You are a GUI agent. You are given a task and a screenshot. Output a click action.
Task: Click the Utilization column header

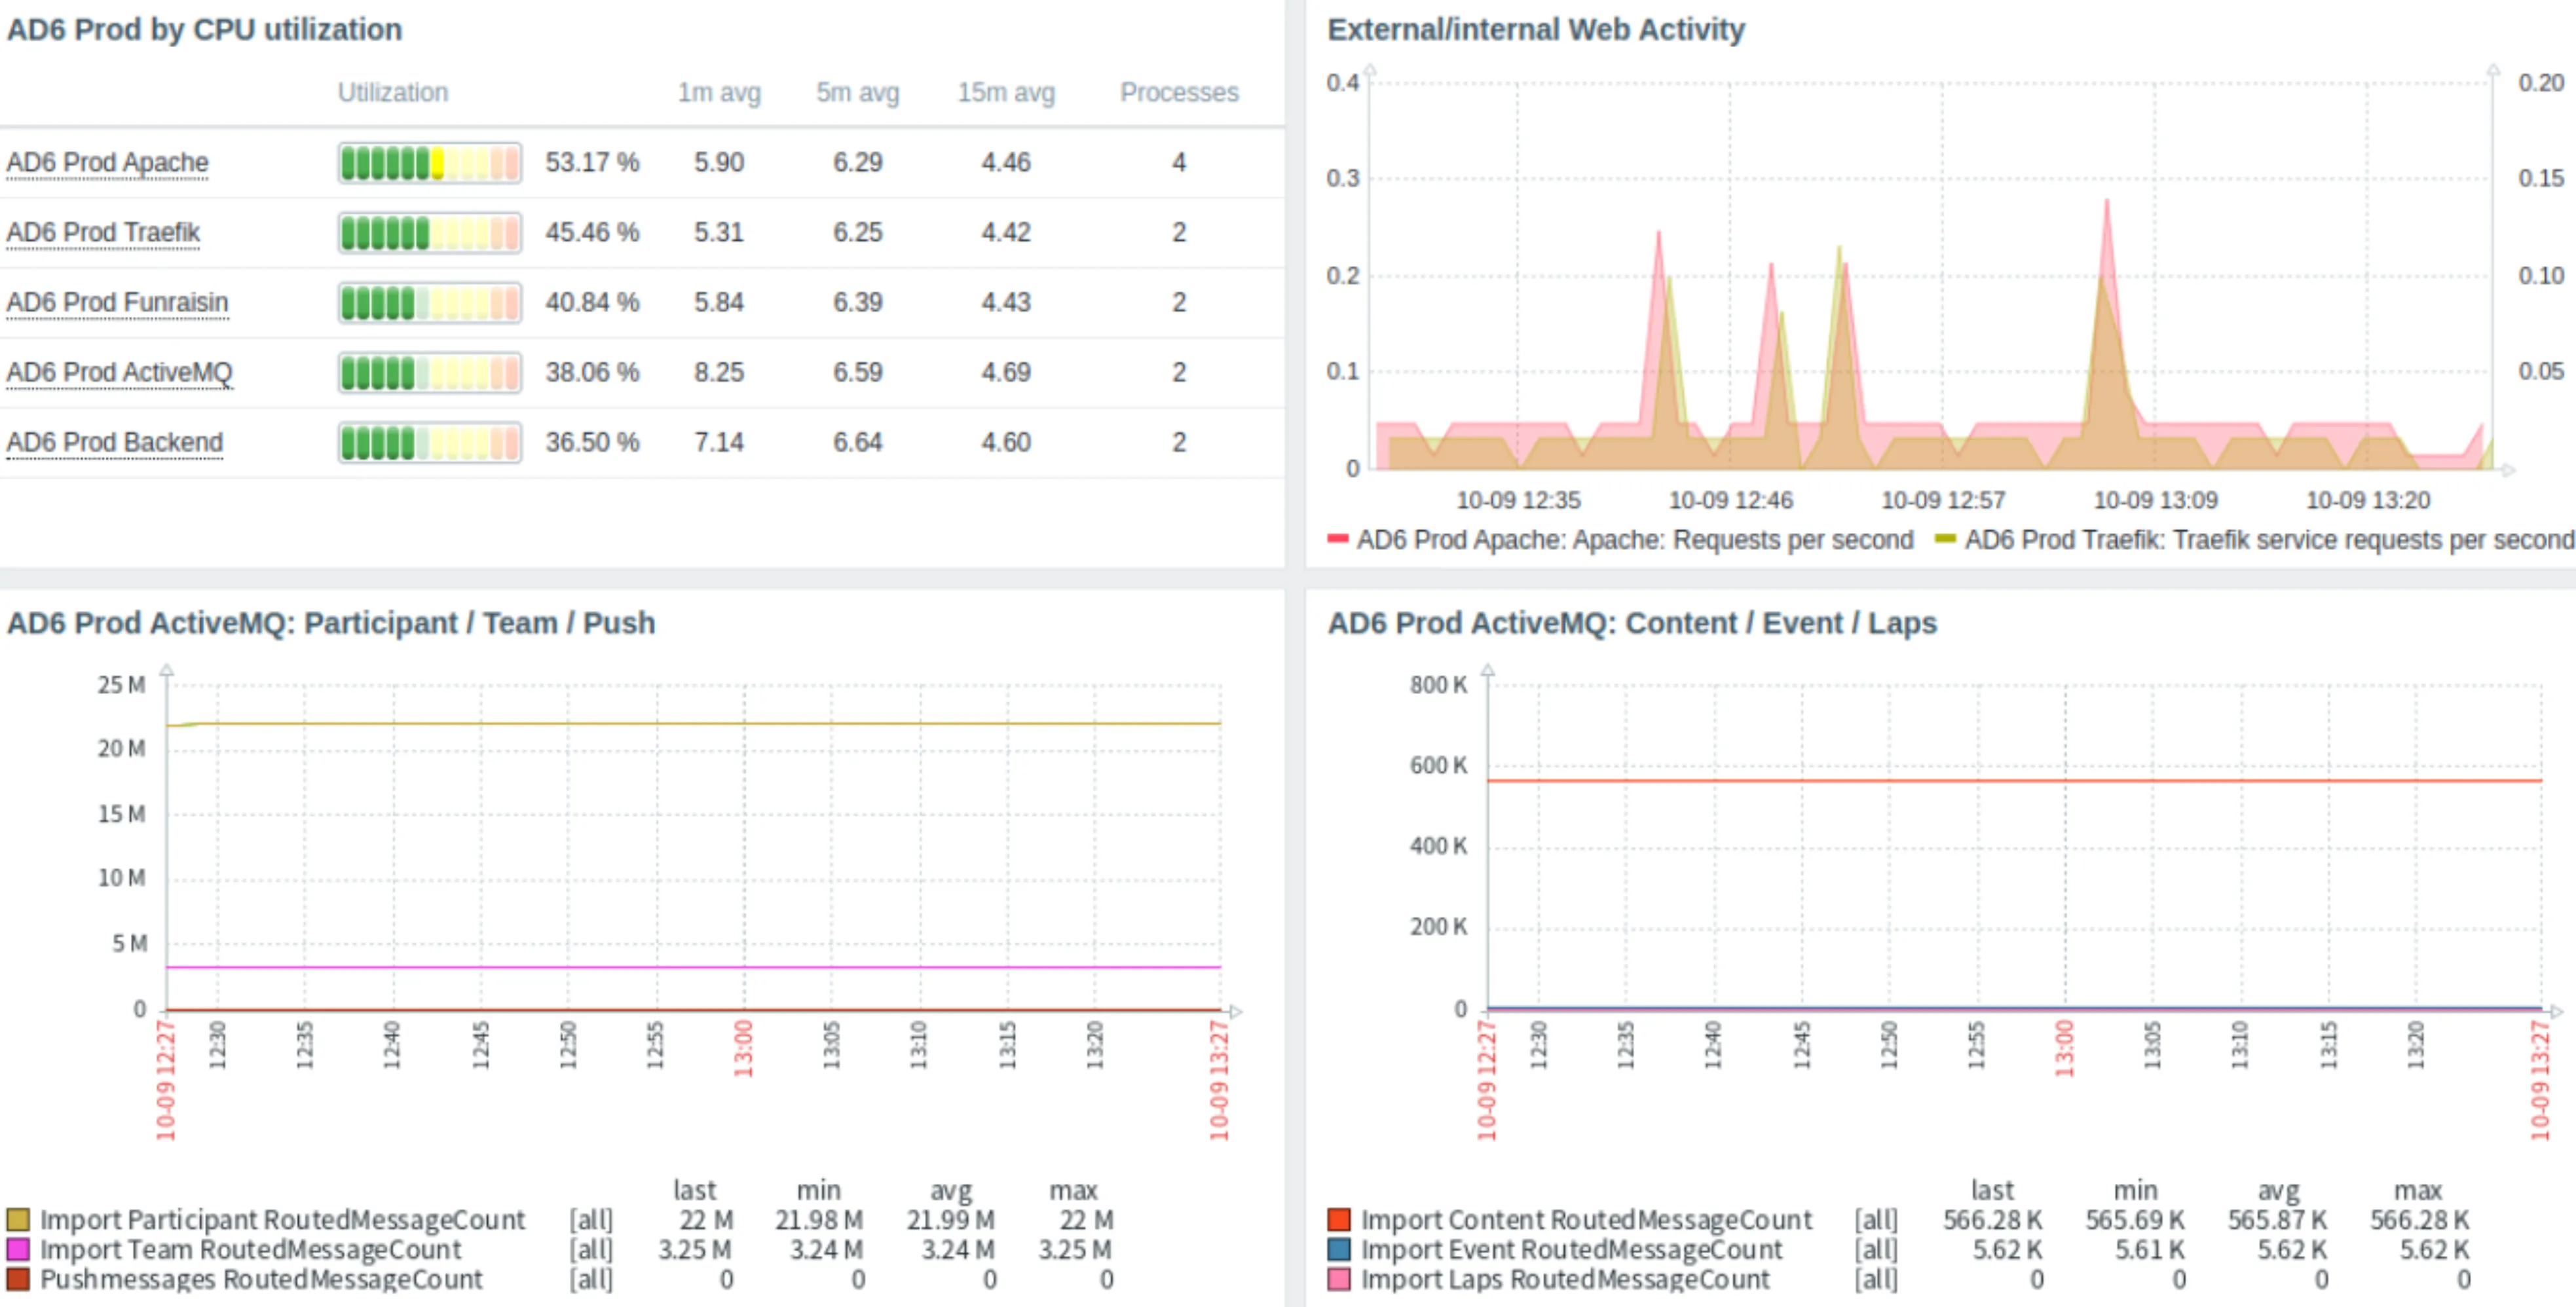coord(392,92)
